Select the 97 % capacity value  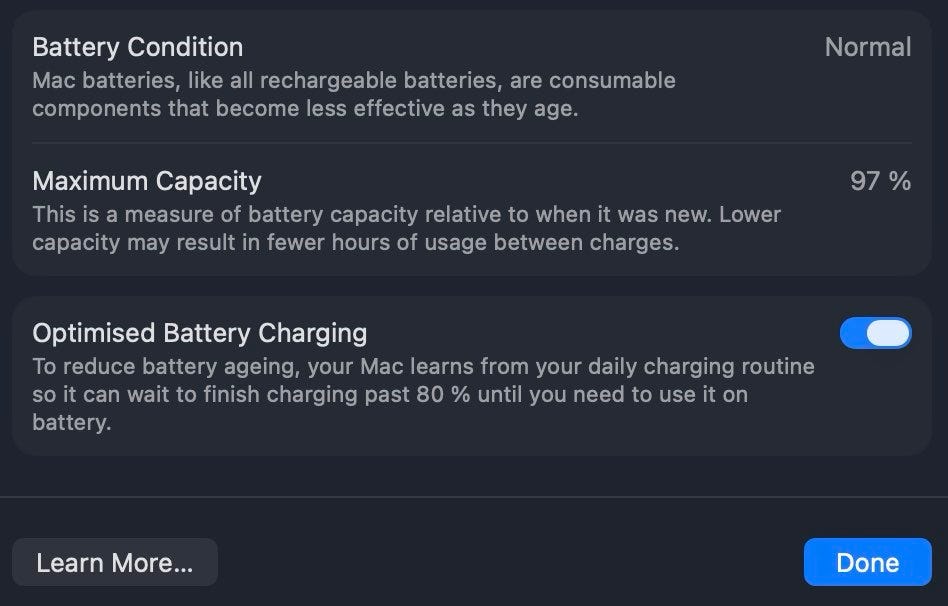[x=880, y=181]
